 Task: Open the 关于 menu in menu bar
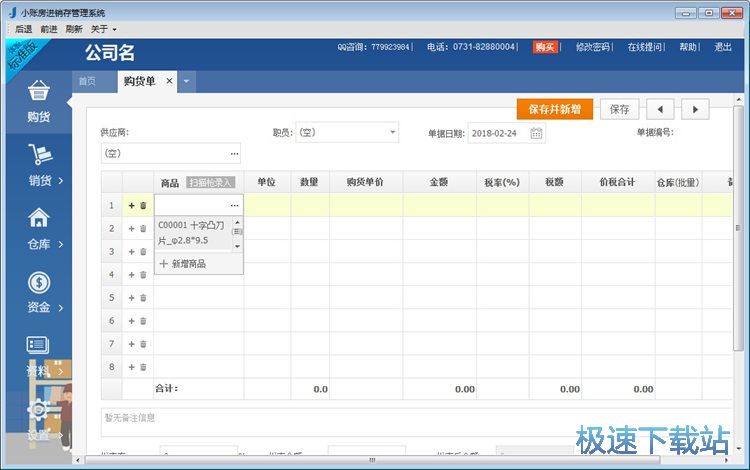[x=104, y=29]
